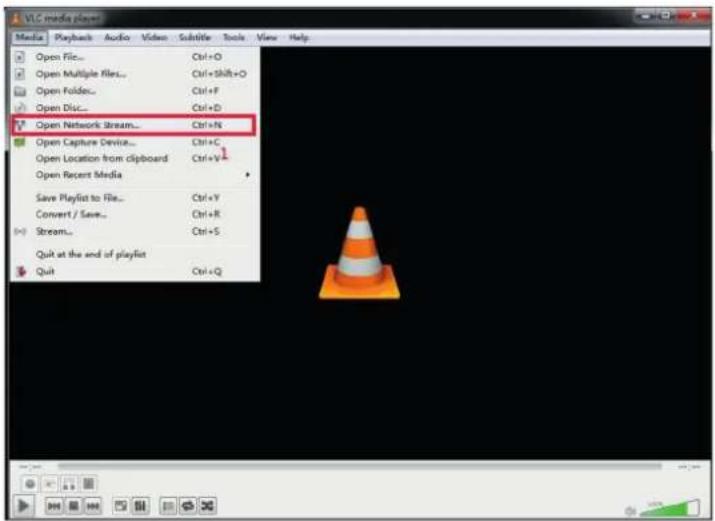Toggle loop repeat mode button

[x=187, y=506]
